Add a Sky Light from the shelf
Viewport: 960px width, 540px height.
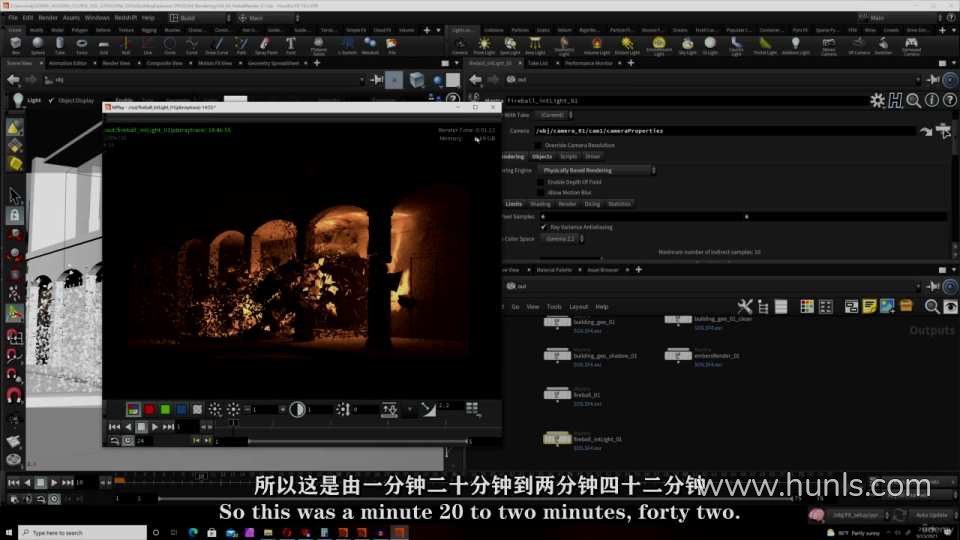click(688, 45)
